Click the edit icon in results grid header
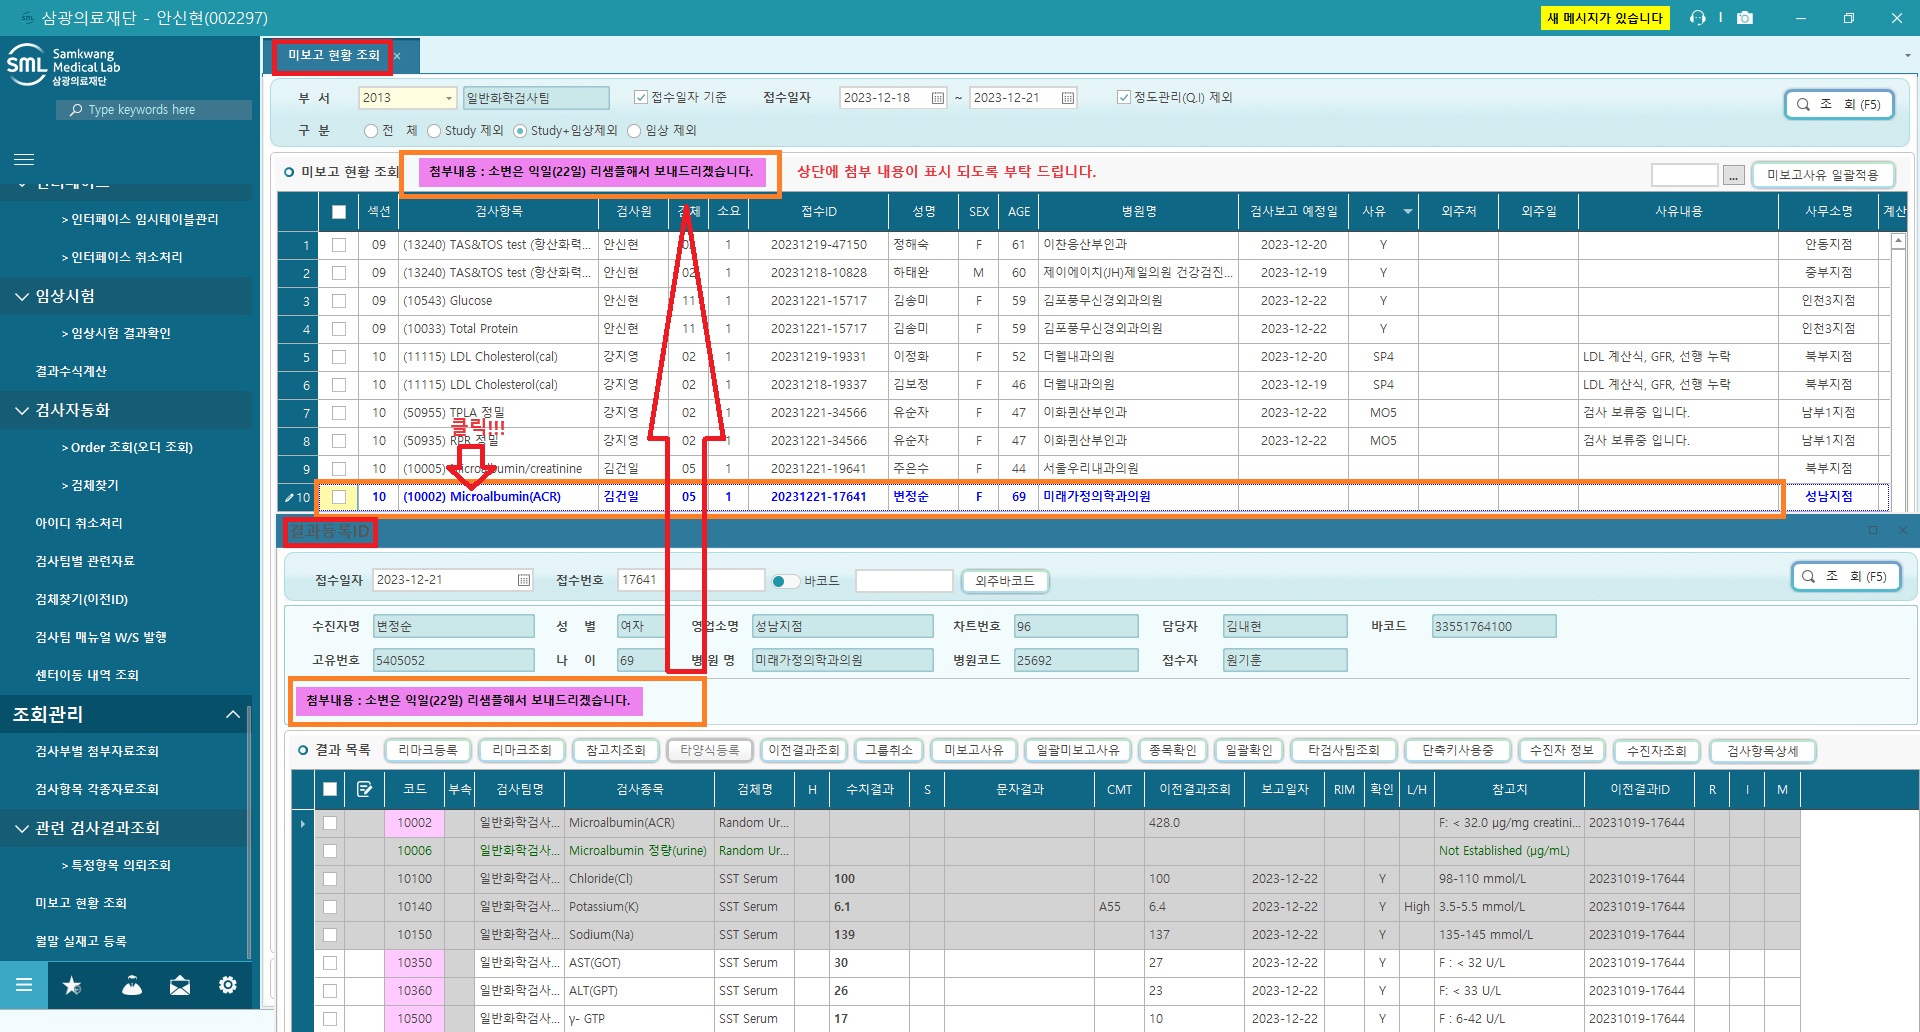This screenshot has height=1032, width=1920. (x=364, y=789)
